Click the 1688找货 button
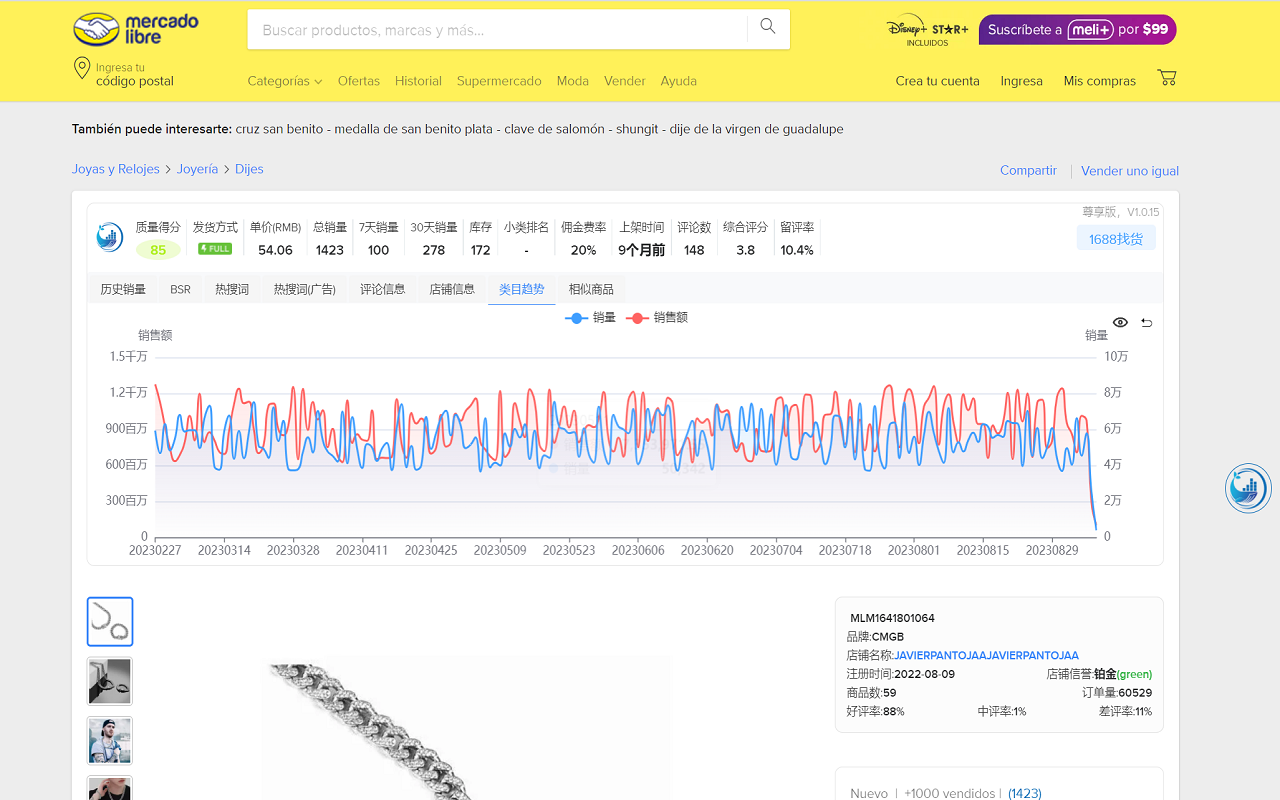 click(1116, 239)
